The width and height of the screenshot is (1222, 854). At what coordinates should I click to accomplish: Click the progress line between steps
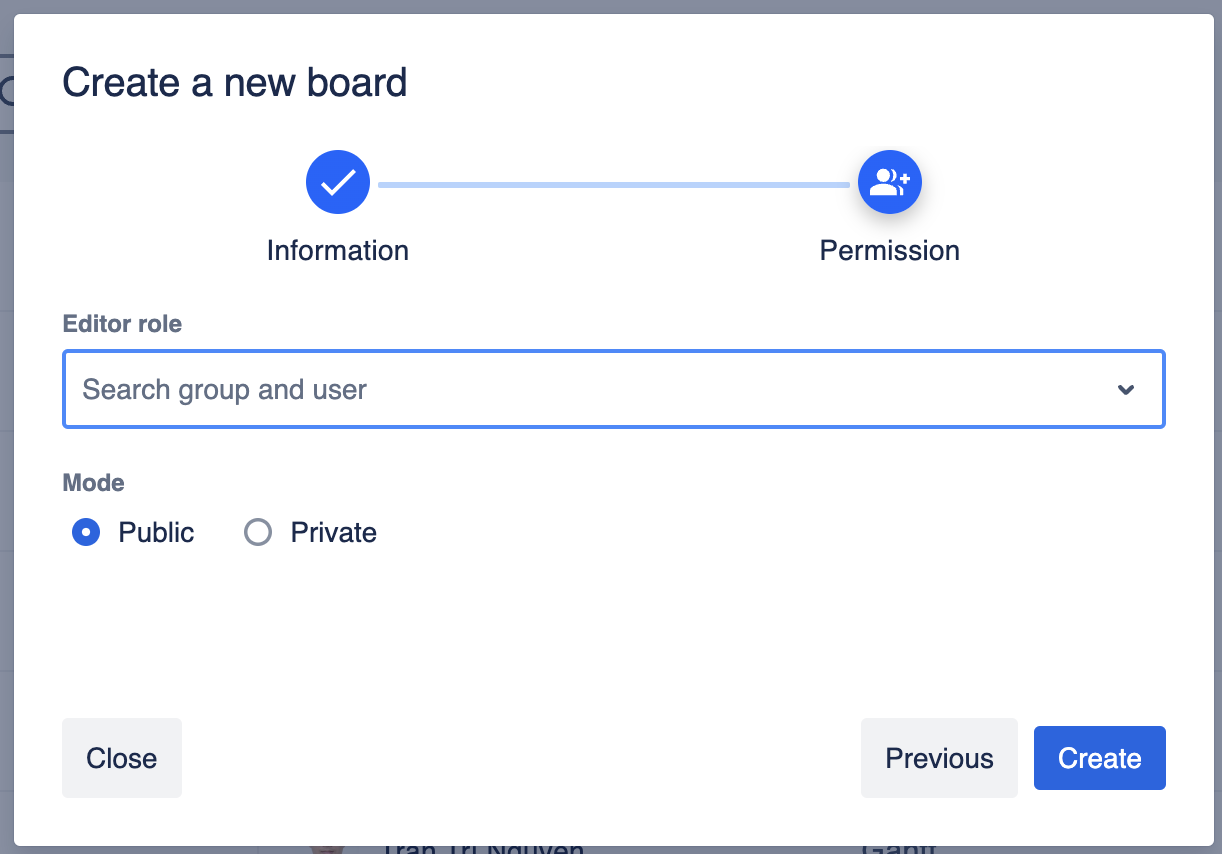tap(613, 184)
